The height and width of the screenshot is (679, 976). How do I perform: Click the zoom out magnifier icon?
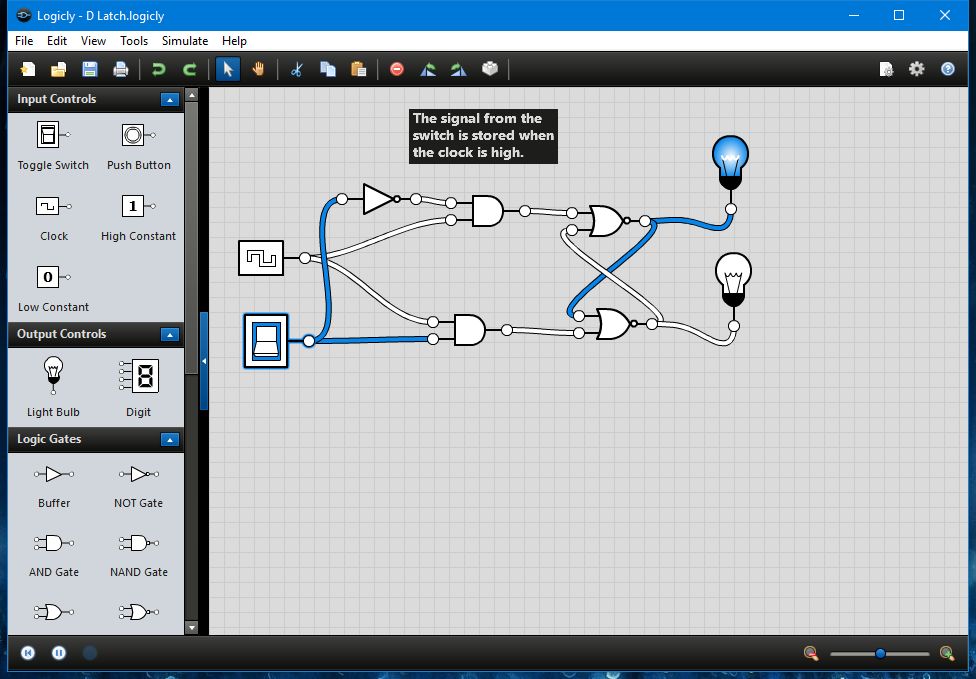pos(810,653)
